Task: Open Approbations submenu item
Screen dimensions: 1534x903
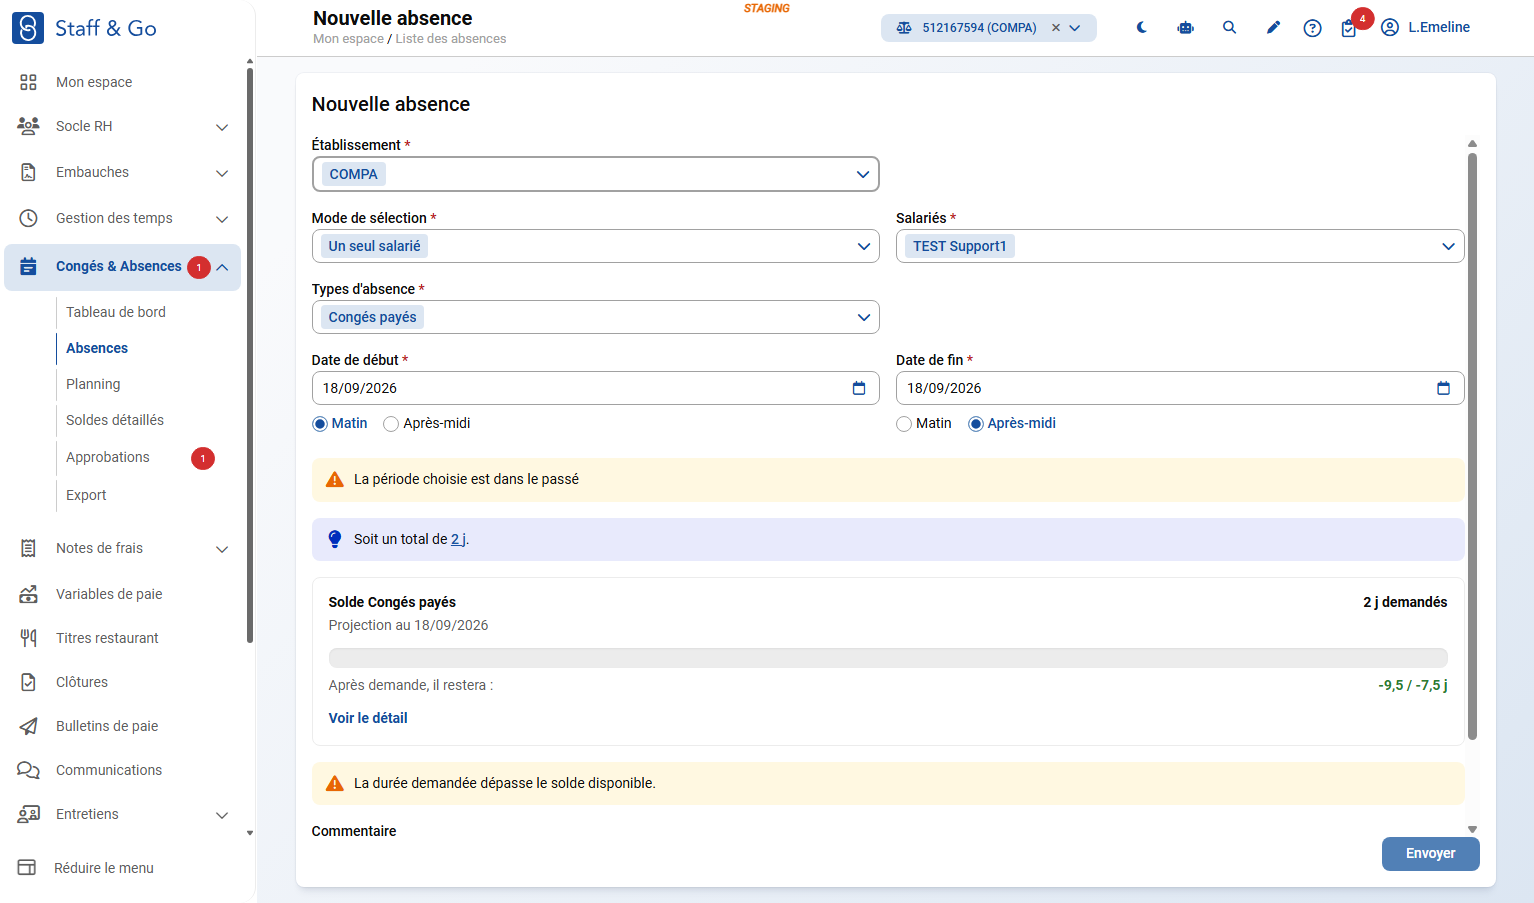Action: (108, 457)
